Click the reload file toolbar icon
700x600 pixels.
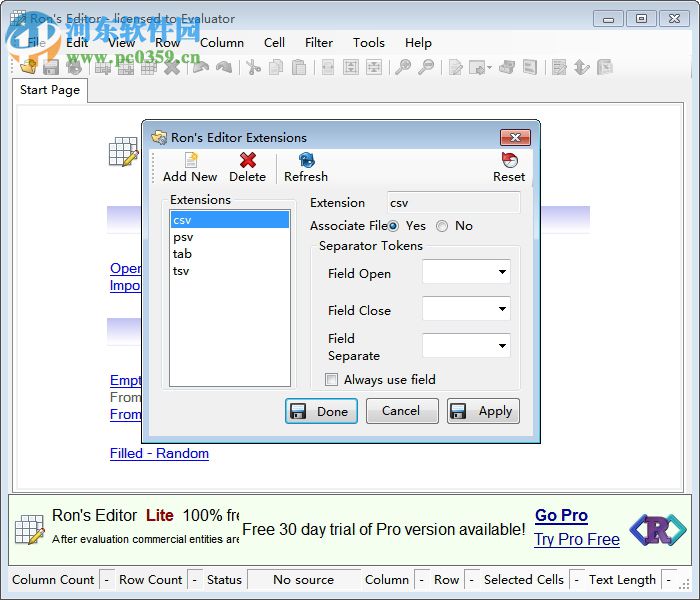point(74,67)
